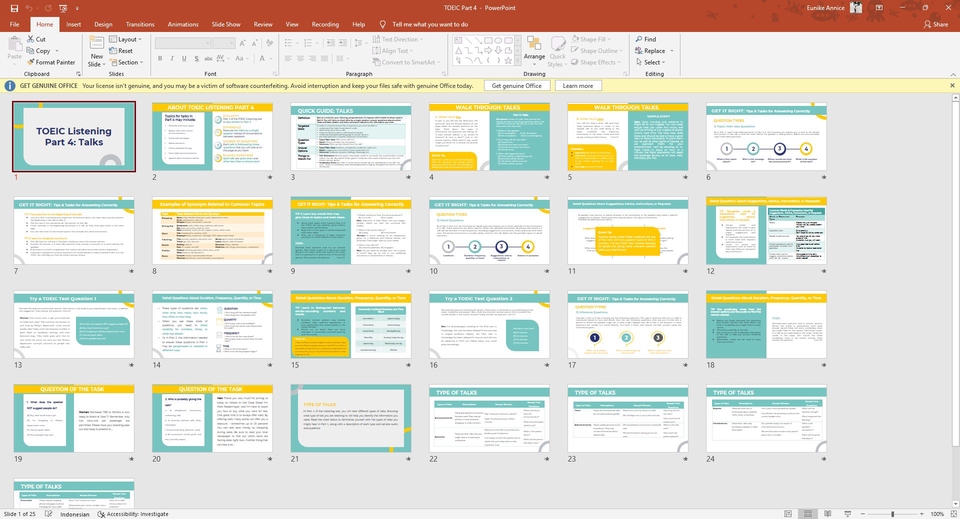Add a New Slide
Screen dimensions: 960x519
click(x=96, y=51)
